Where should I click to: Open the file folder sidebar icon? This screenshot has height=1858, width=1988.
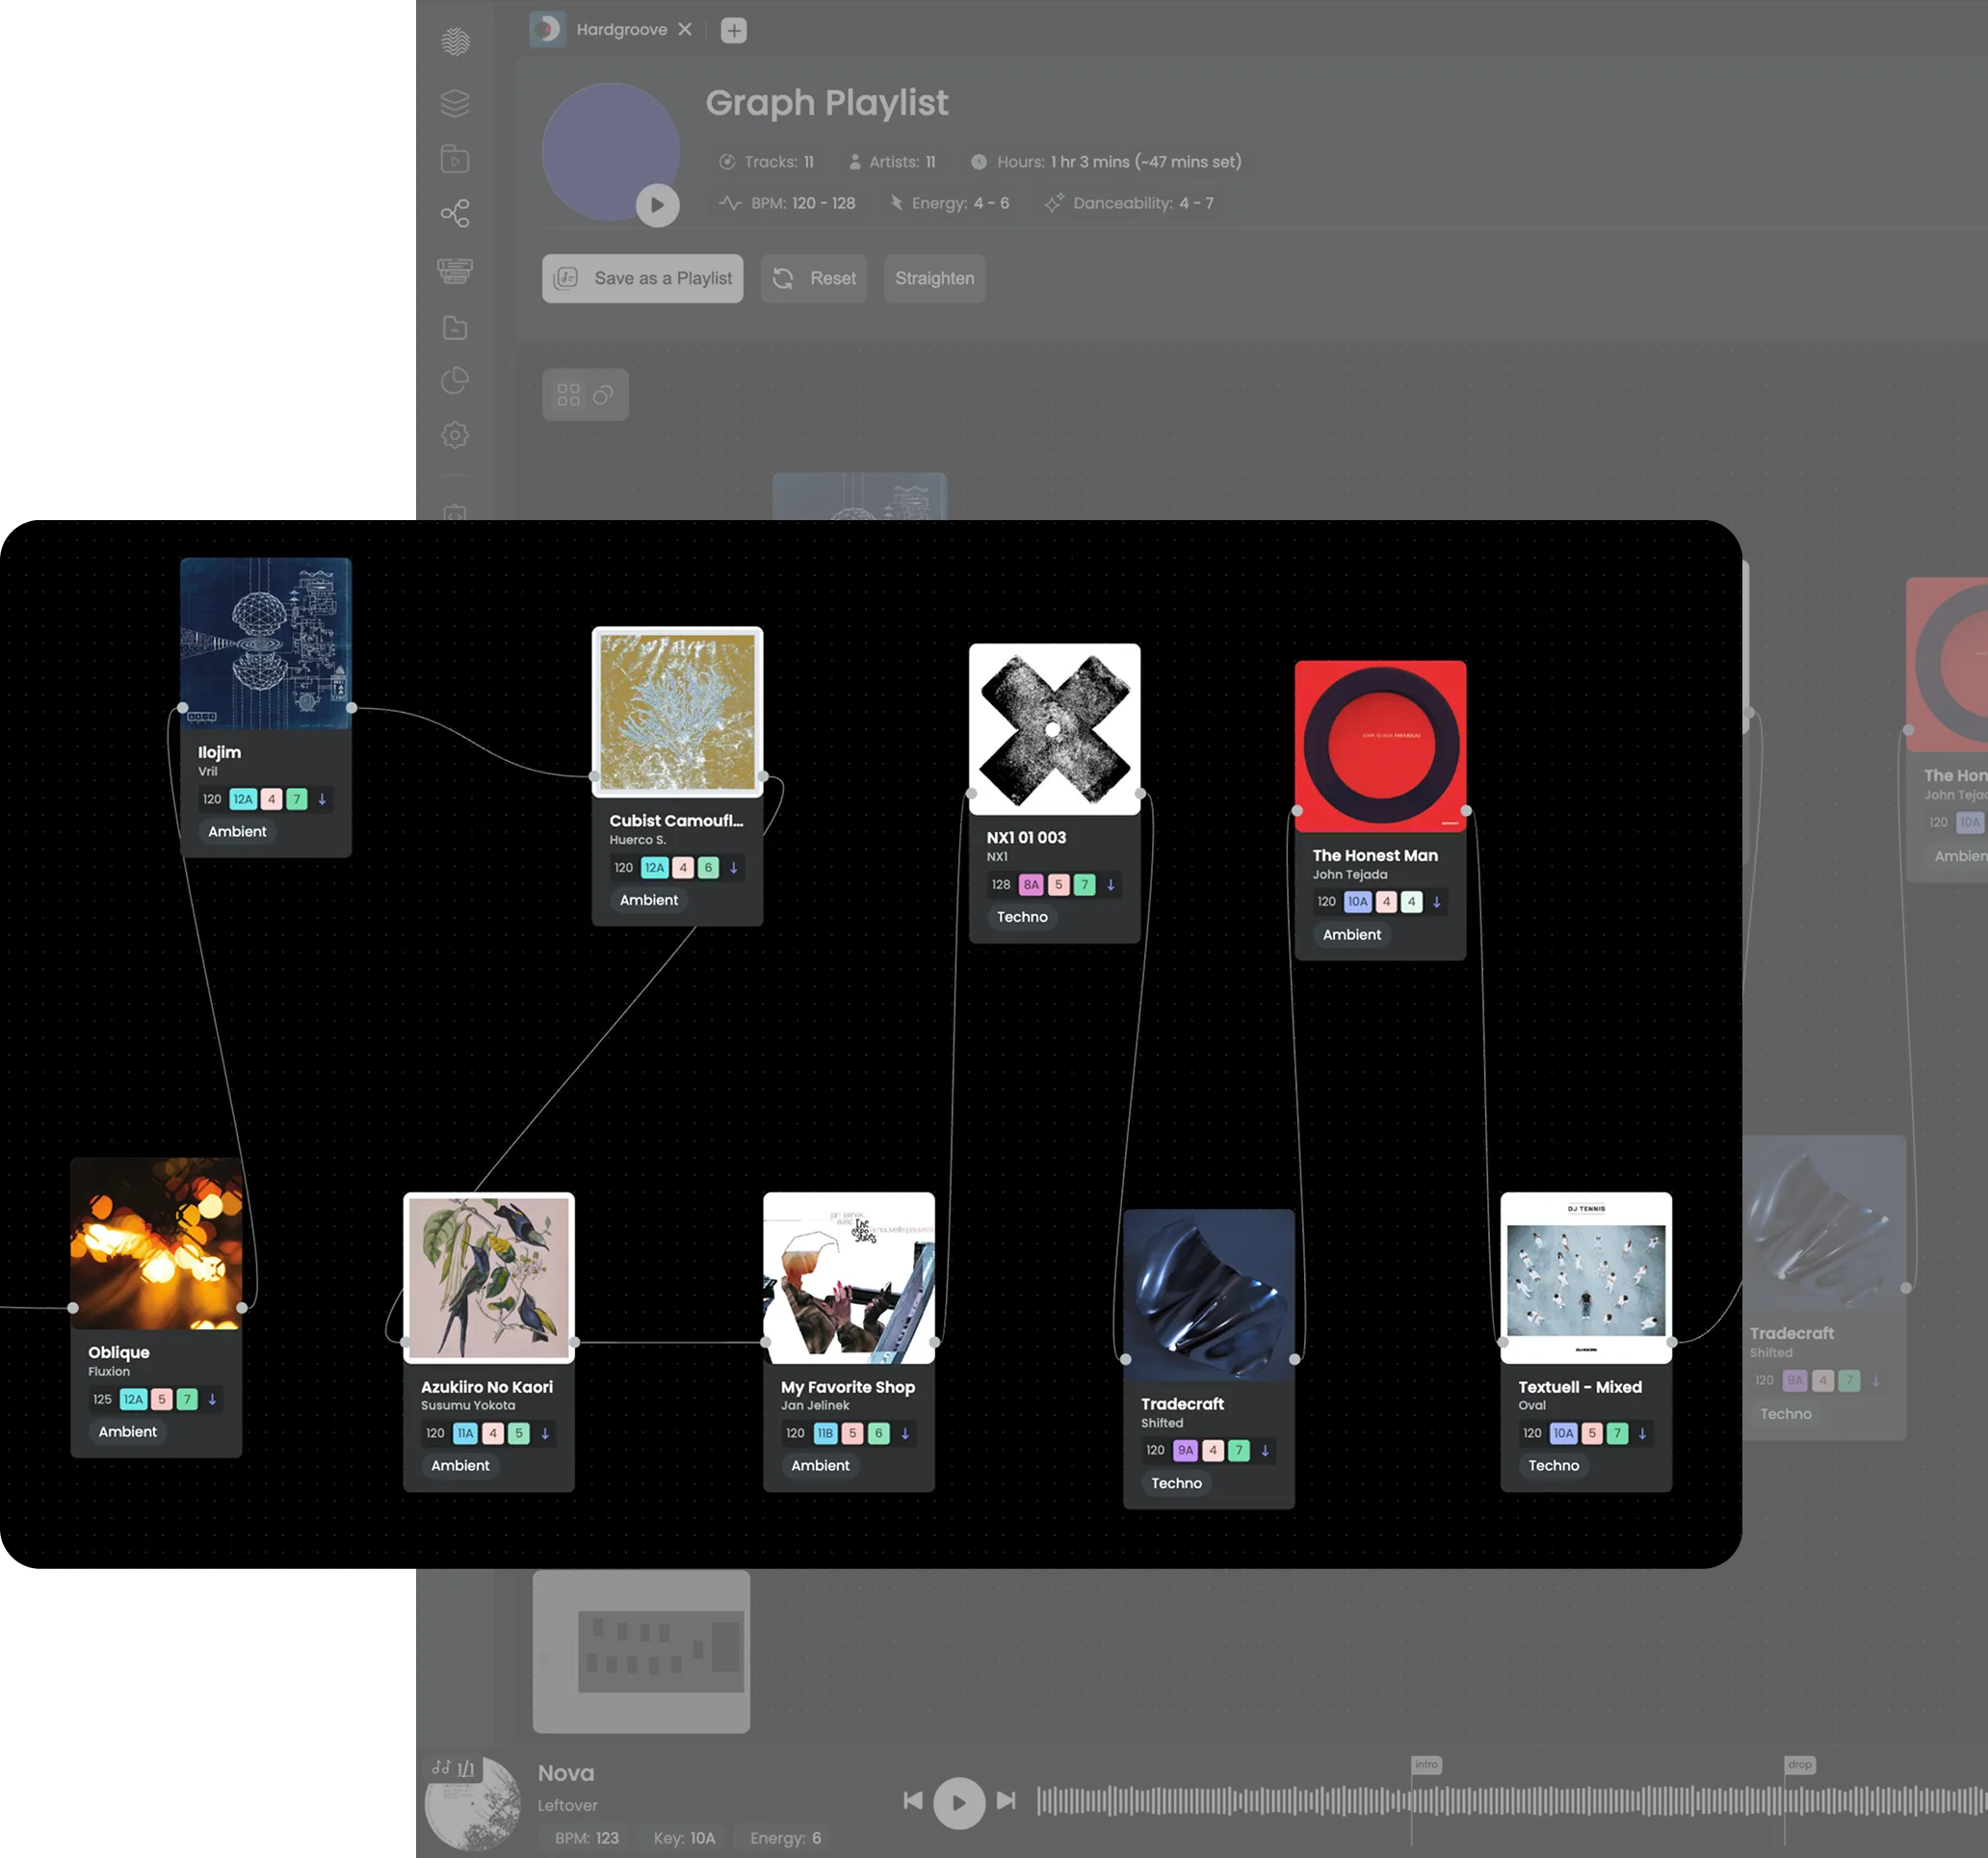(x=455, y=328)
